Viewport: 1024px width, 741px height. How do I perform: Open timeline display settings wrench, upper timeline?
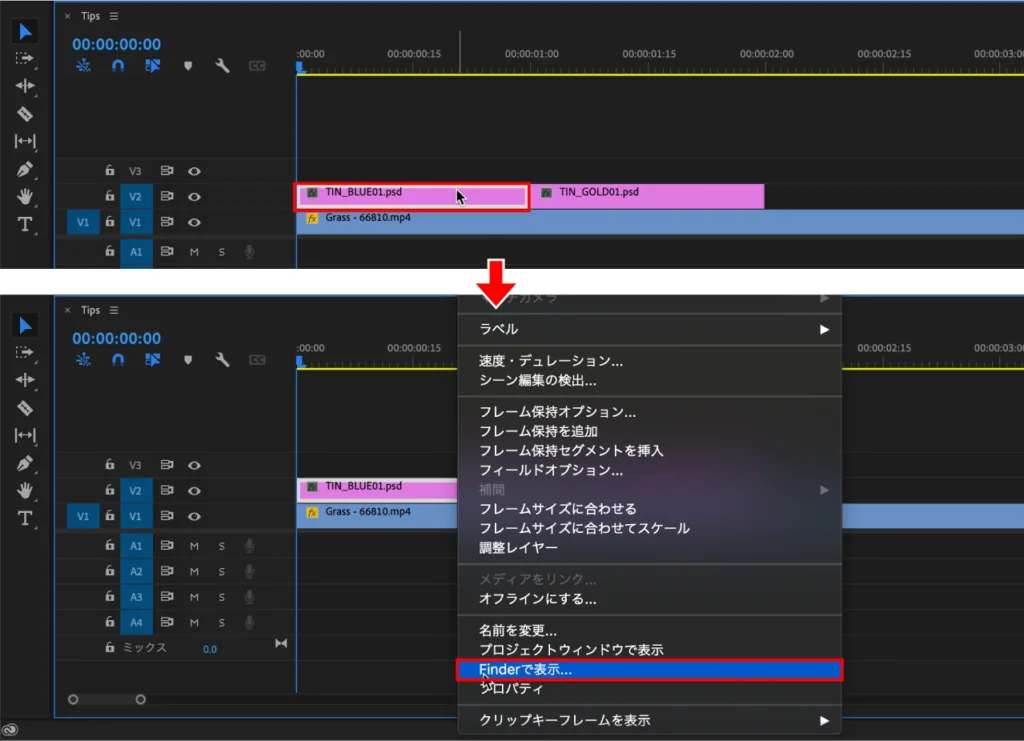[x=222, y=65]
